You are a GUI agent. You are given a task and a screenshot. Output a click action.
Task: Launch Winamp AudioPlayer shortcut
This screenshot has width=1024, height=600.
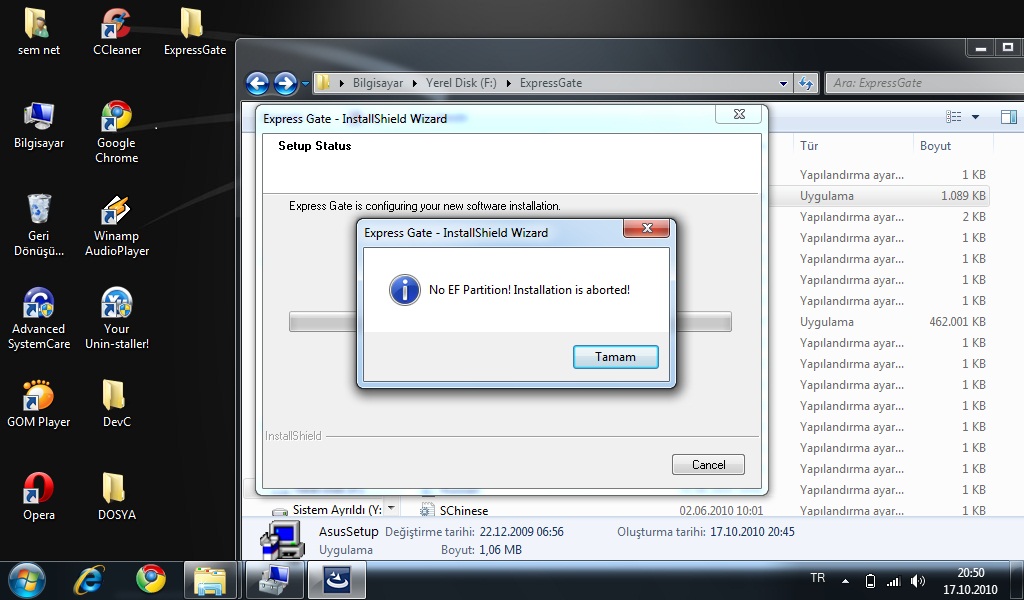tap(116, 225)
